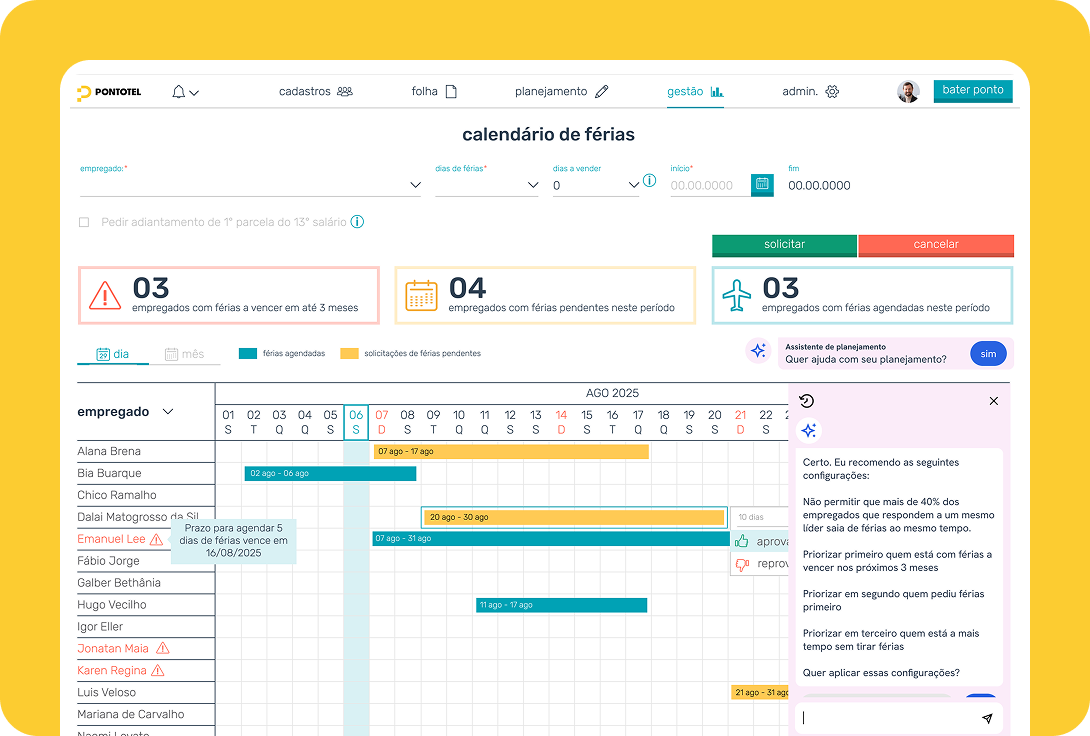Viewport: 1090px width, 736px height.
Task: Click the user profile avatar
Action: 908,92
